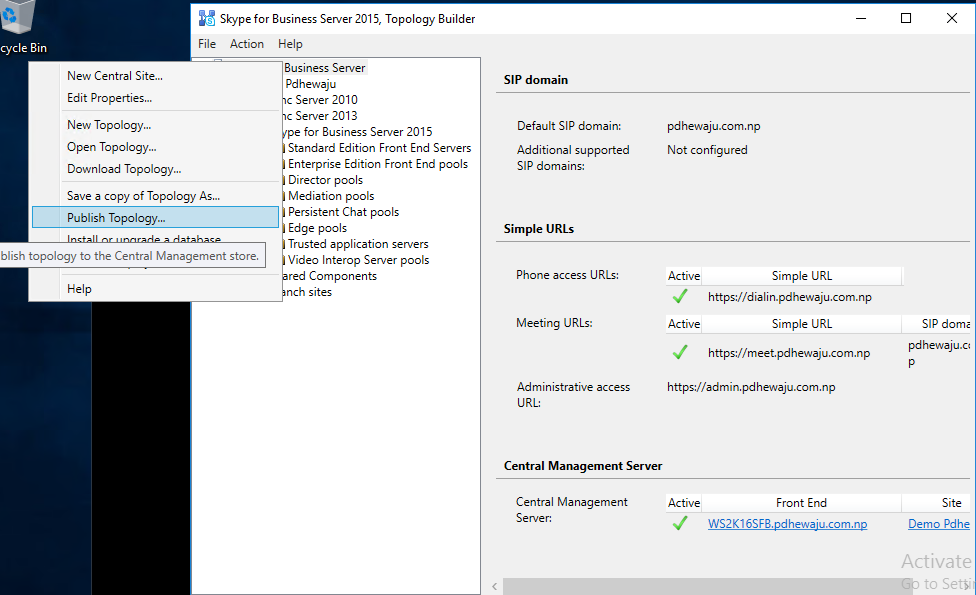The width and height of the screenshot is (976, 595).
Task: Click green checkmark beside dialin phone access URL
Action: tap(680, 297)
